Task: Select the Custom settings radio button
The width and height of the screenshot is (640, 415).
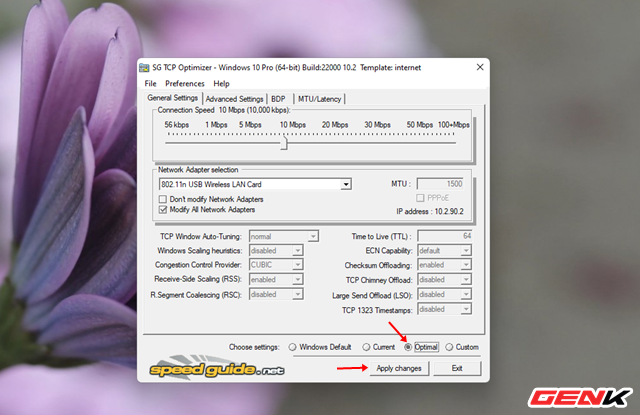Action: (449, 347)
